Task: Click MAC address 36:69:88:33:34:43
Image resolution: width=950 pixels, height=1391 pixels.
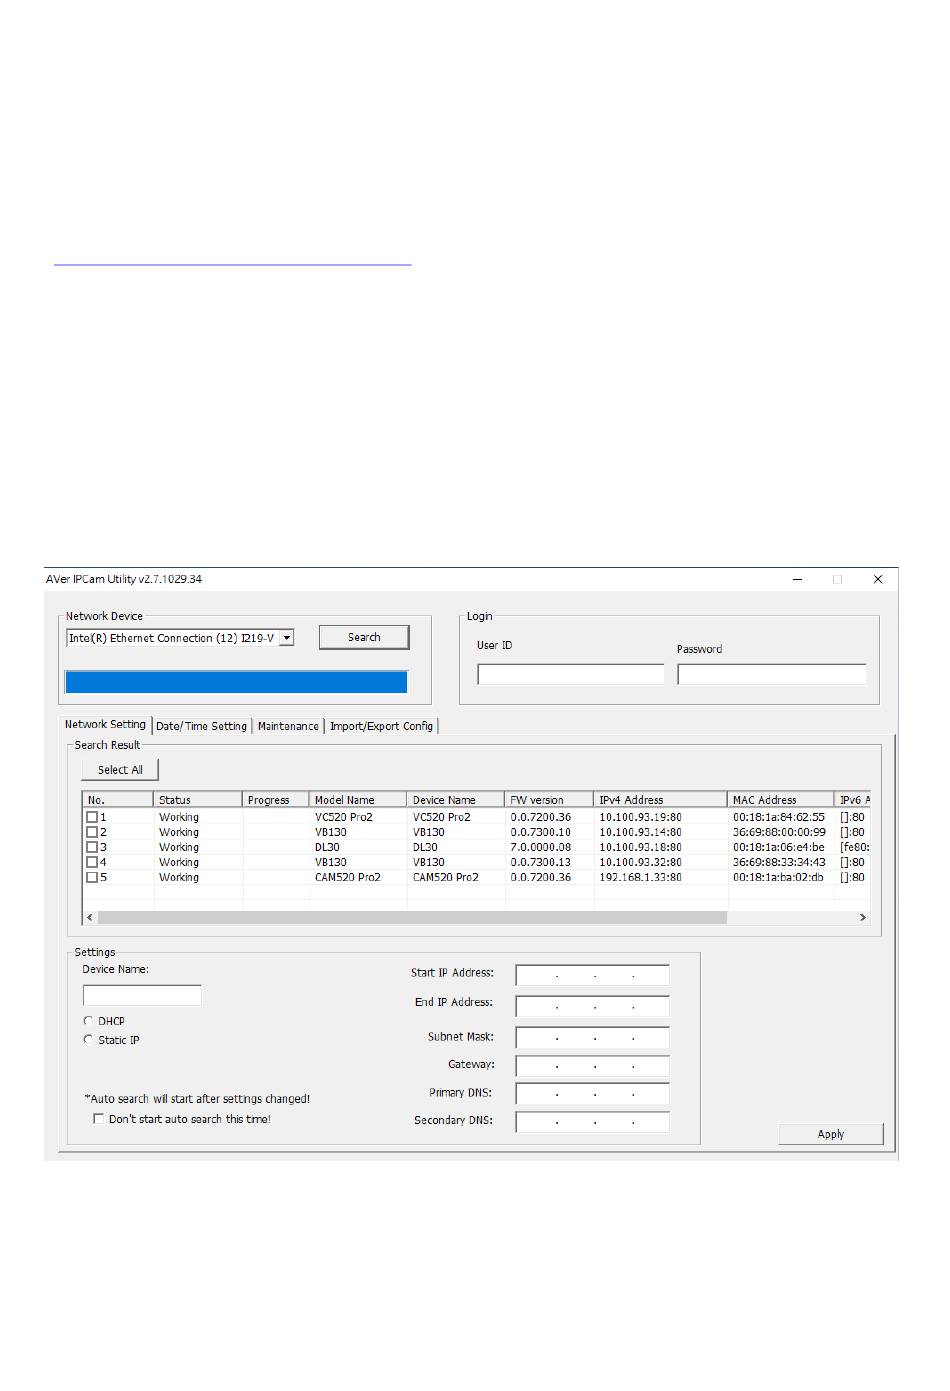Action: (x=779, y=862)
